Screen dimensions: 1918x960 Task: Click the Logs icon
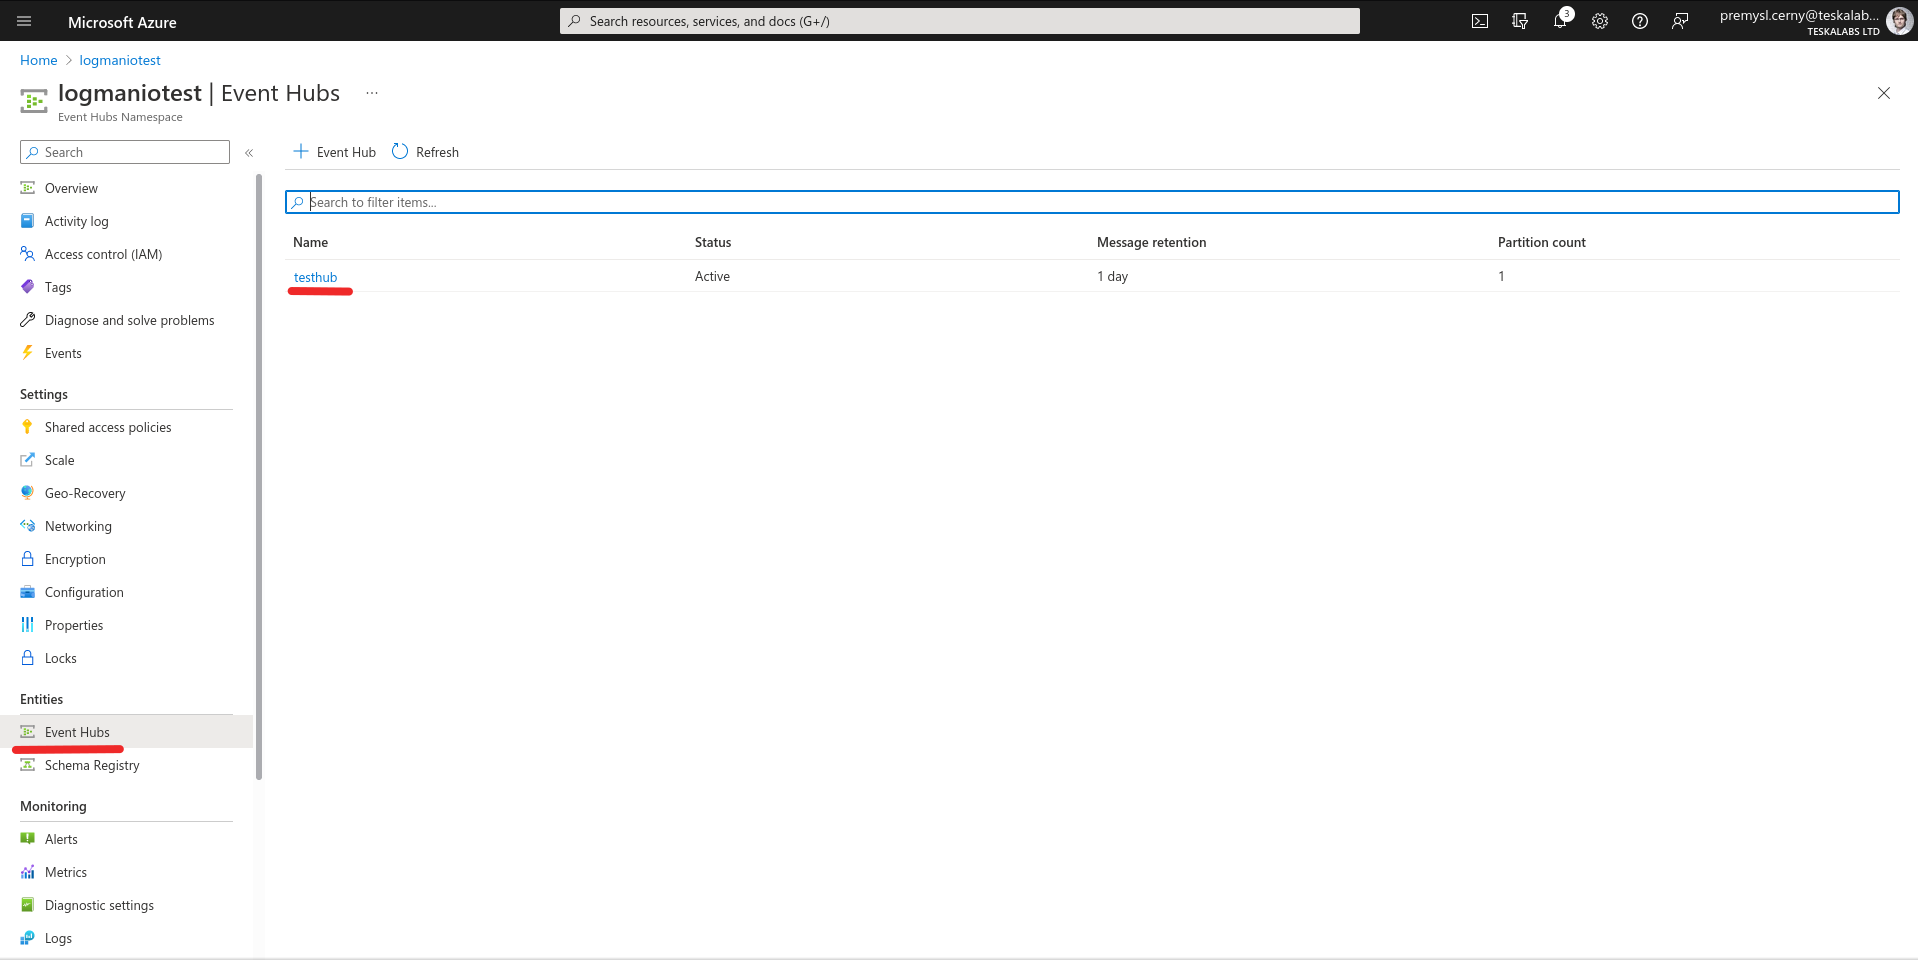tap(28, 938)
